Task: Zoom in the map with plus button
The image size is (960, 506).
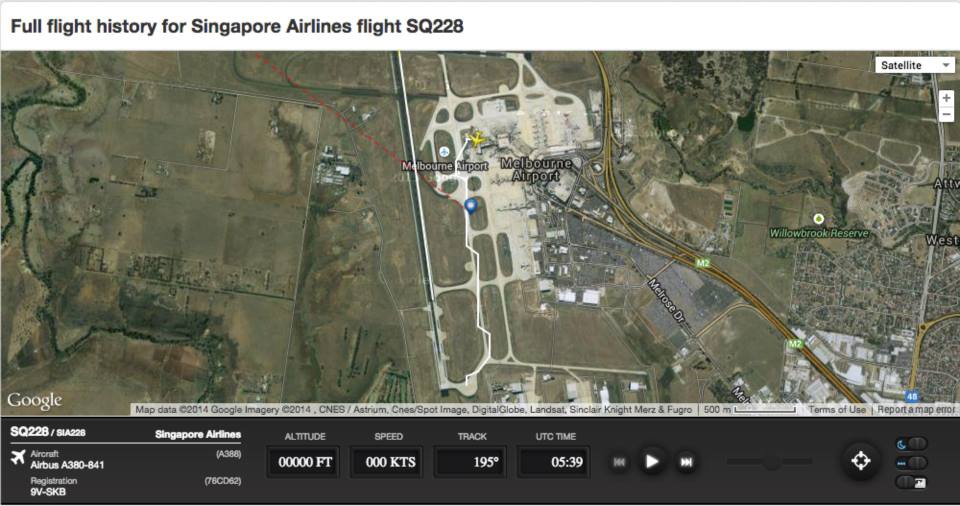Action: point(947,98)
